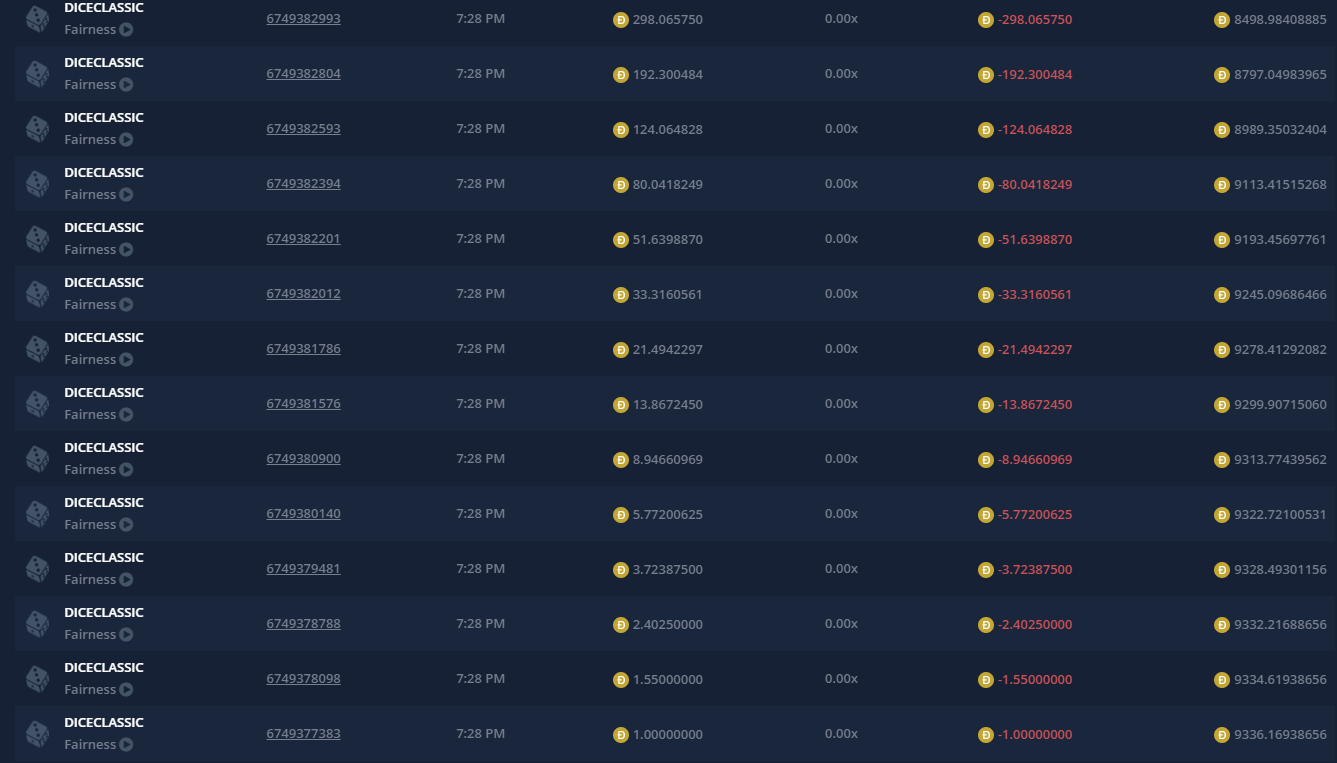Select the Fairness label for bet 6749381786

90,360
